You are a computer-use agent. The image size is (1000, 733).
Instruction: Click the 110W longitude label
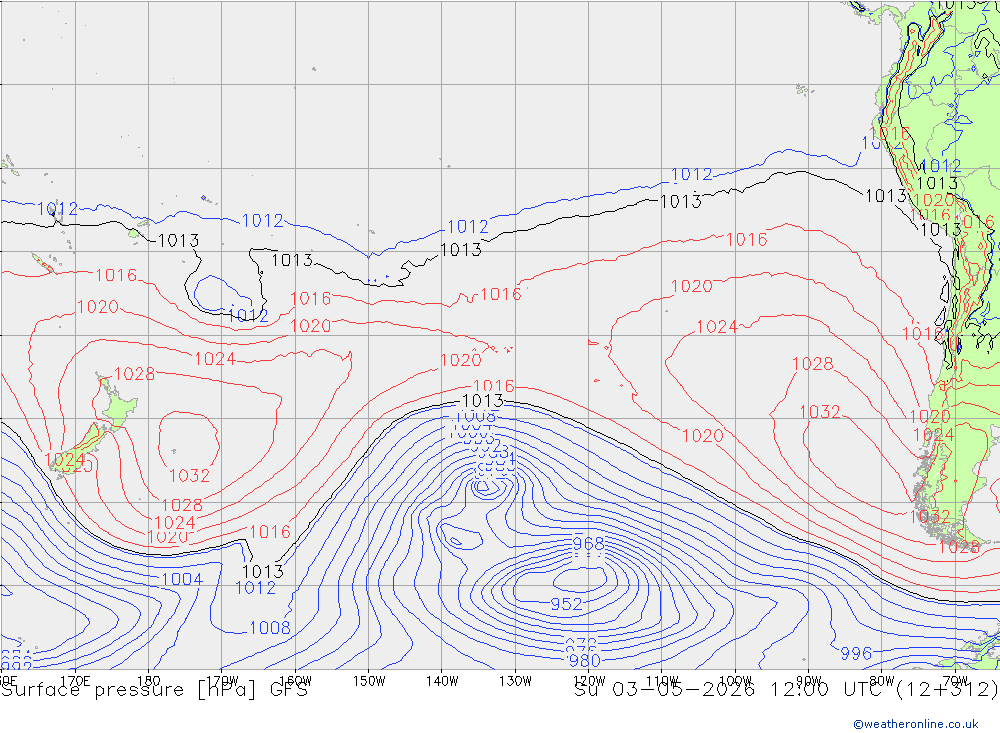click(662, 681)
